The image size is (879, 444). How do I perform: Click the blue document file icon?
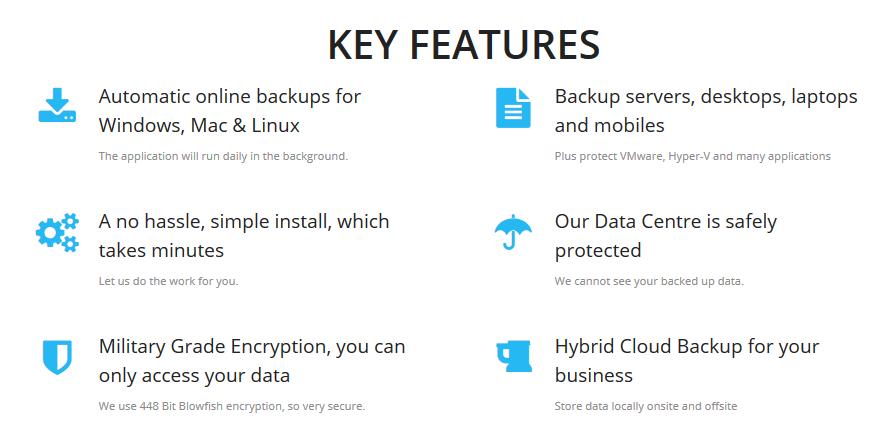(x=513, y=108)
